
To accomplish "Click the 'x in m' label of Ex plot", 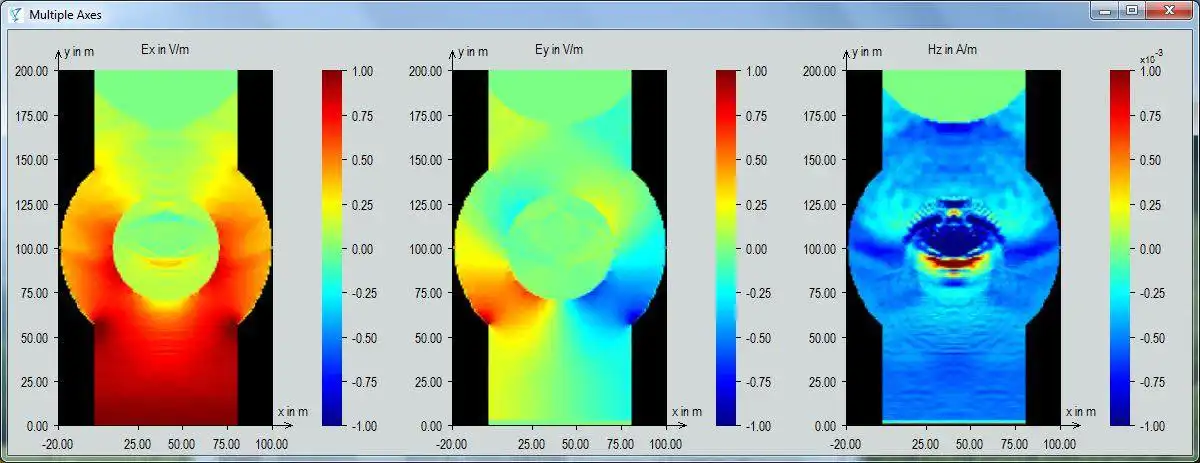I will (292, 412).
